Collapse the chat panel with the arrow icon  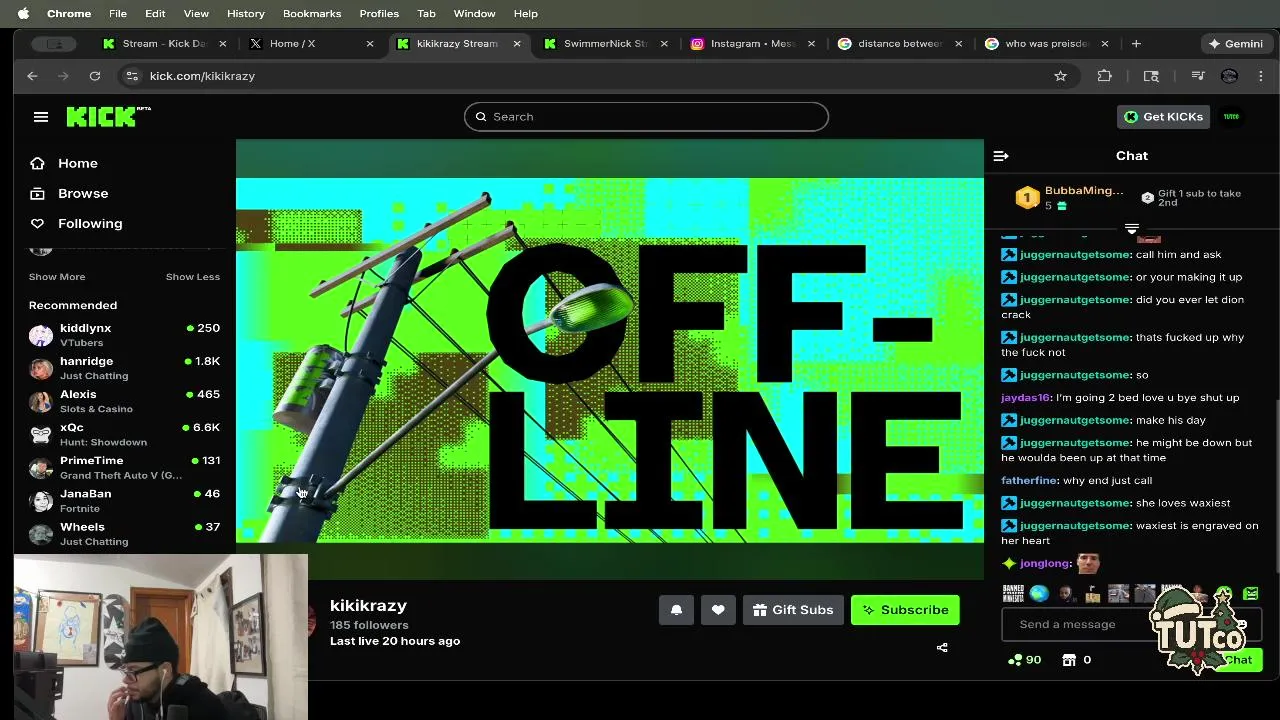tap(1001, 156)
